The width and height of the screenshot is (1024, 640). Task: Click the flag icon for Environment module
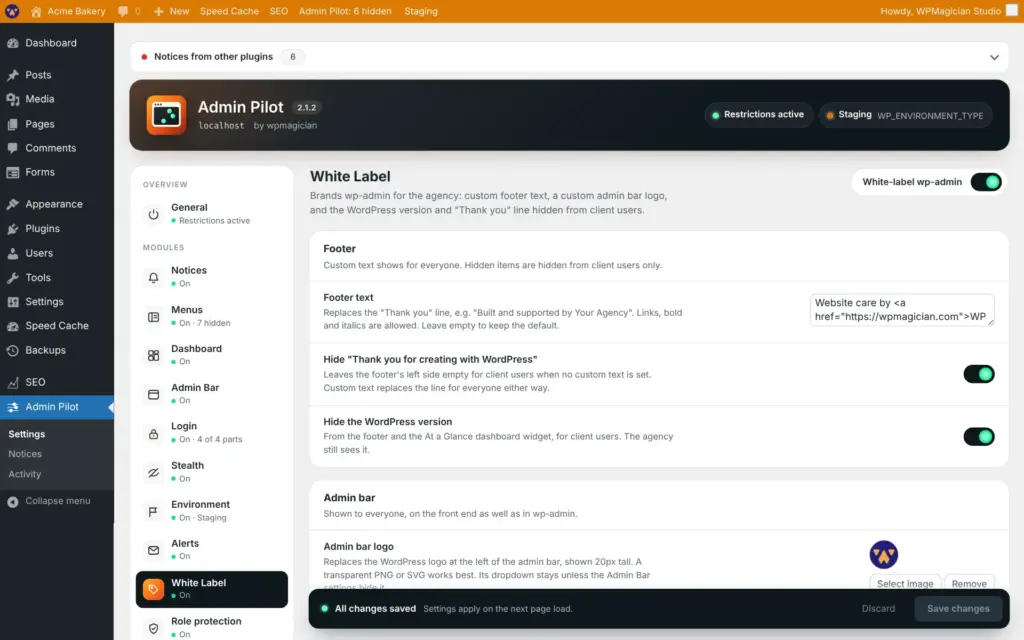(x=153, y=511)
